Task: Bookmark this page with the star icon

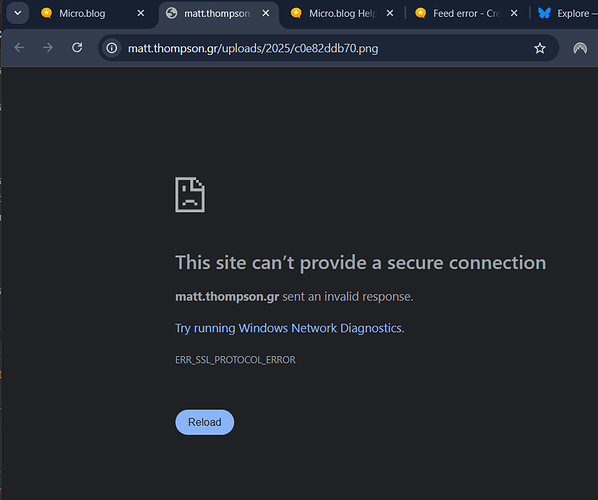Action: point(540,48)
